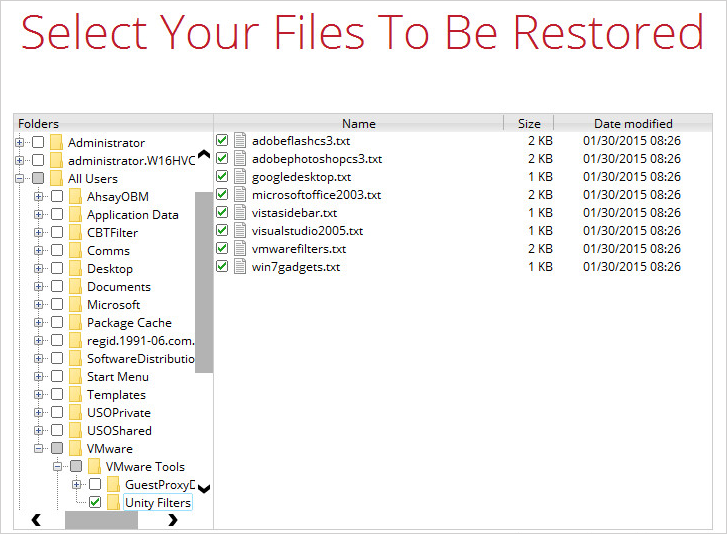Expand the Microsoft folder tree node

tap(39, 305)
